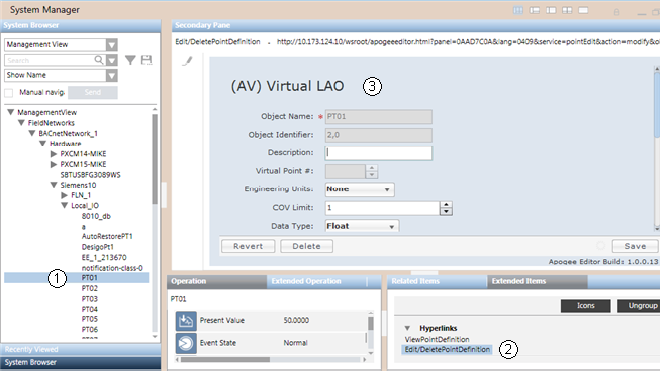
Task: Click the pencil edit icon in Secondary Pane
Action: 187,61
